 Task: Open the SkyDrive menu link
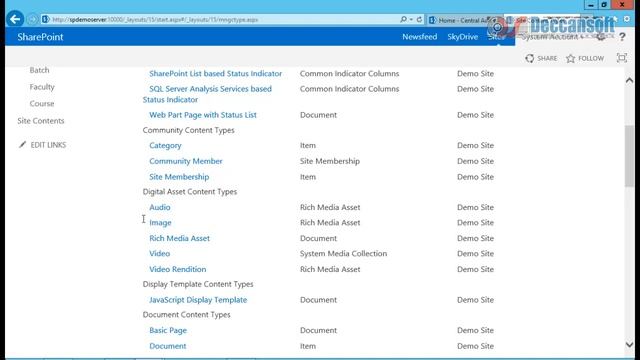[x=462, y=37]
